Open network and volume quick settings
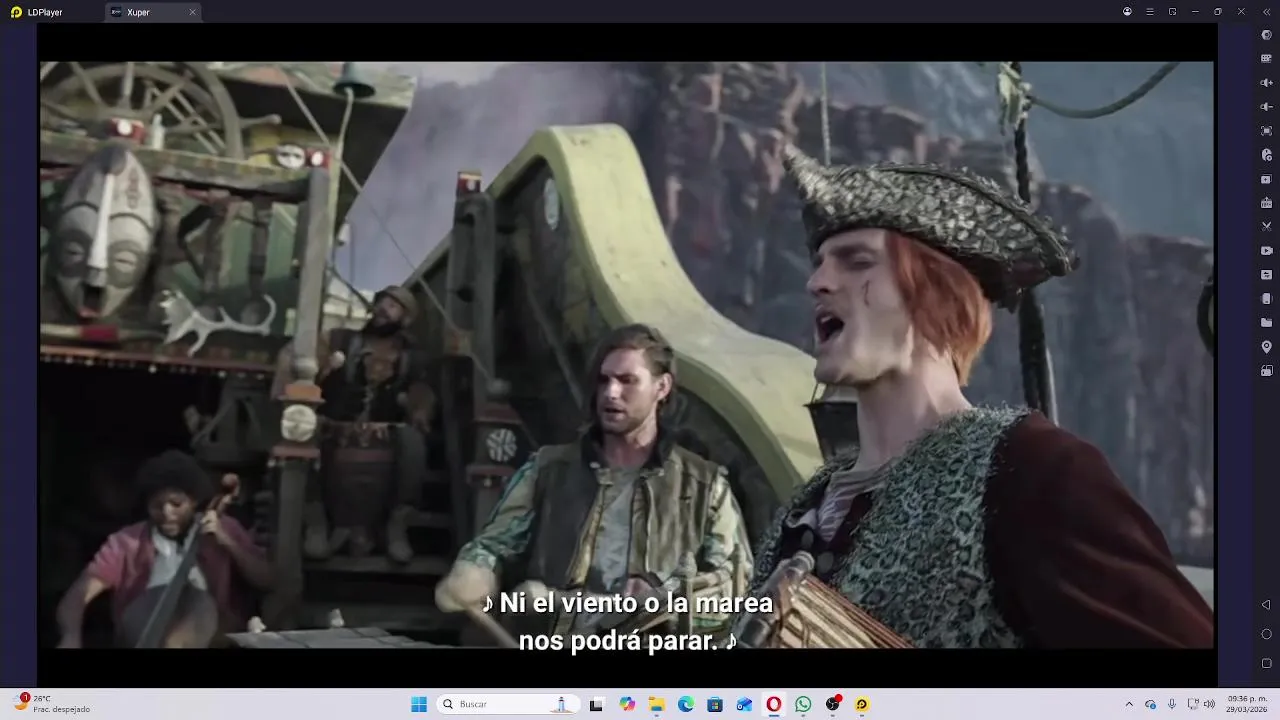 pos(1201,704)
